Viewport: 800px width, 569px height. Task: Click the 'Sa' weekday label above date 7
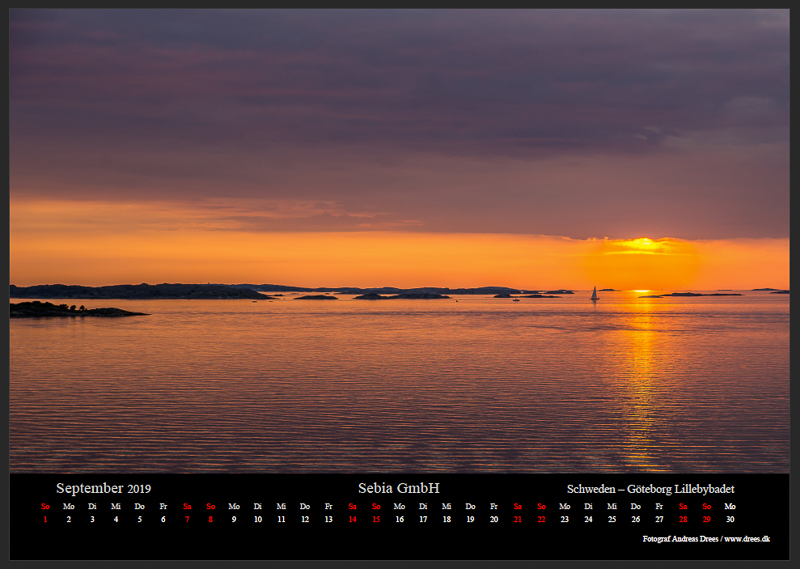(x=187, y=506)
